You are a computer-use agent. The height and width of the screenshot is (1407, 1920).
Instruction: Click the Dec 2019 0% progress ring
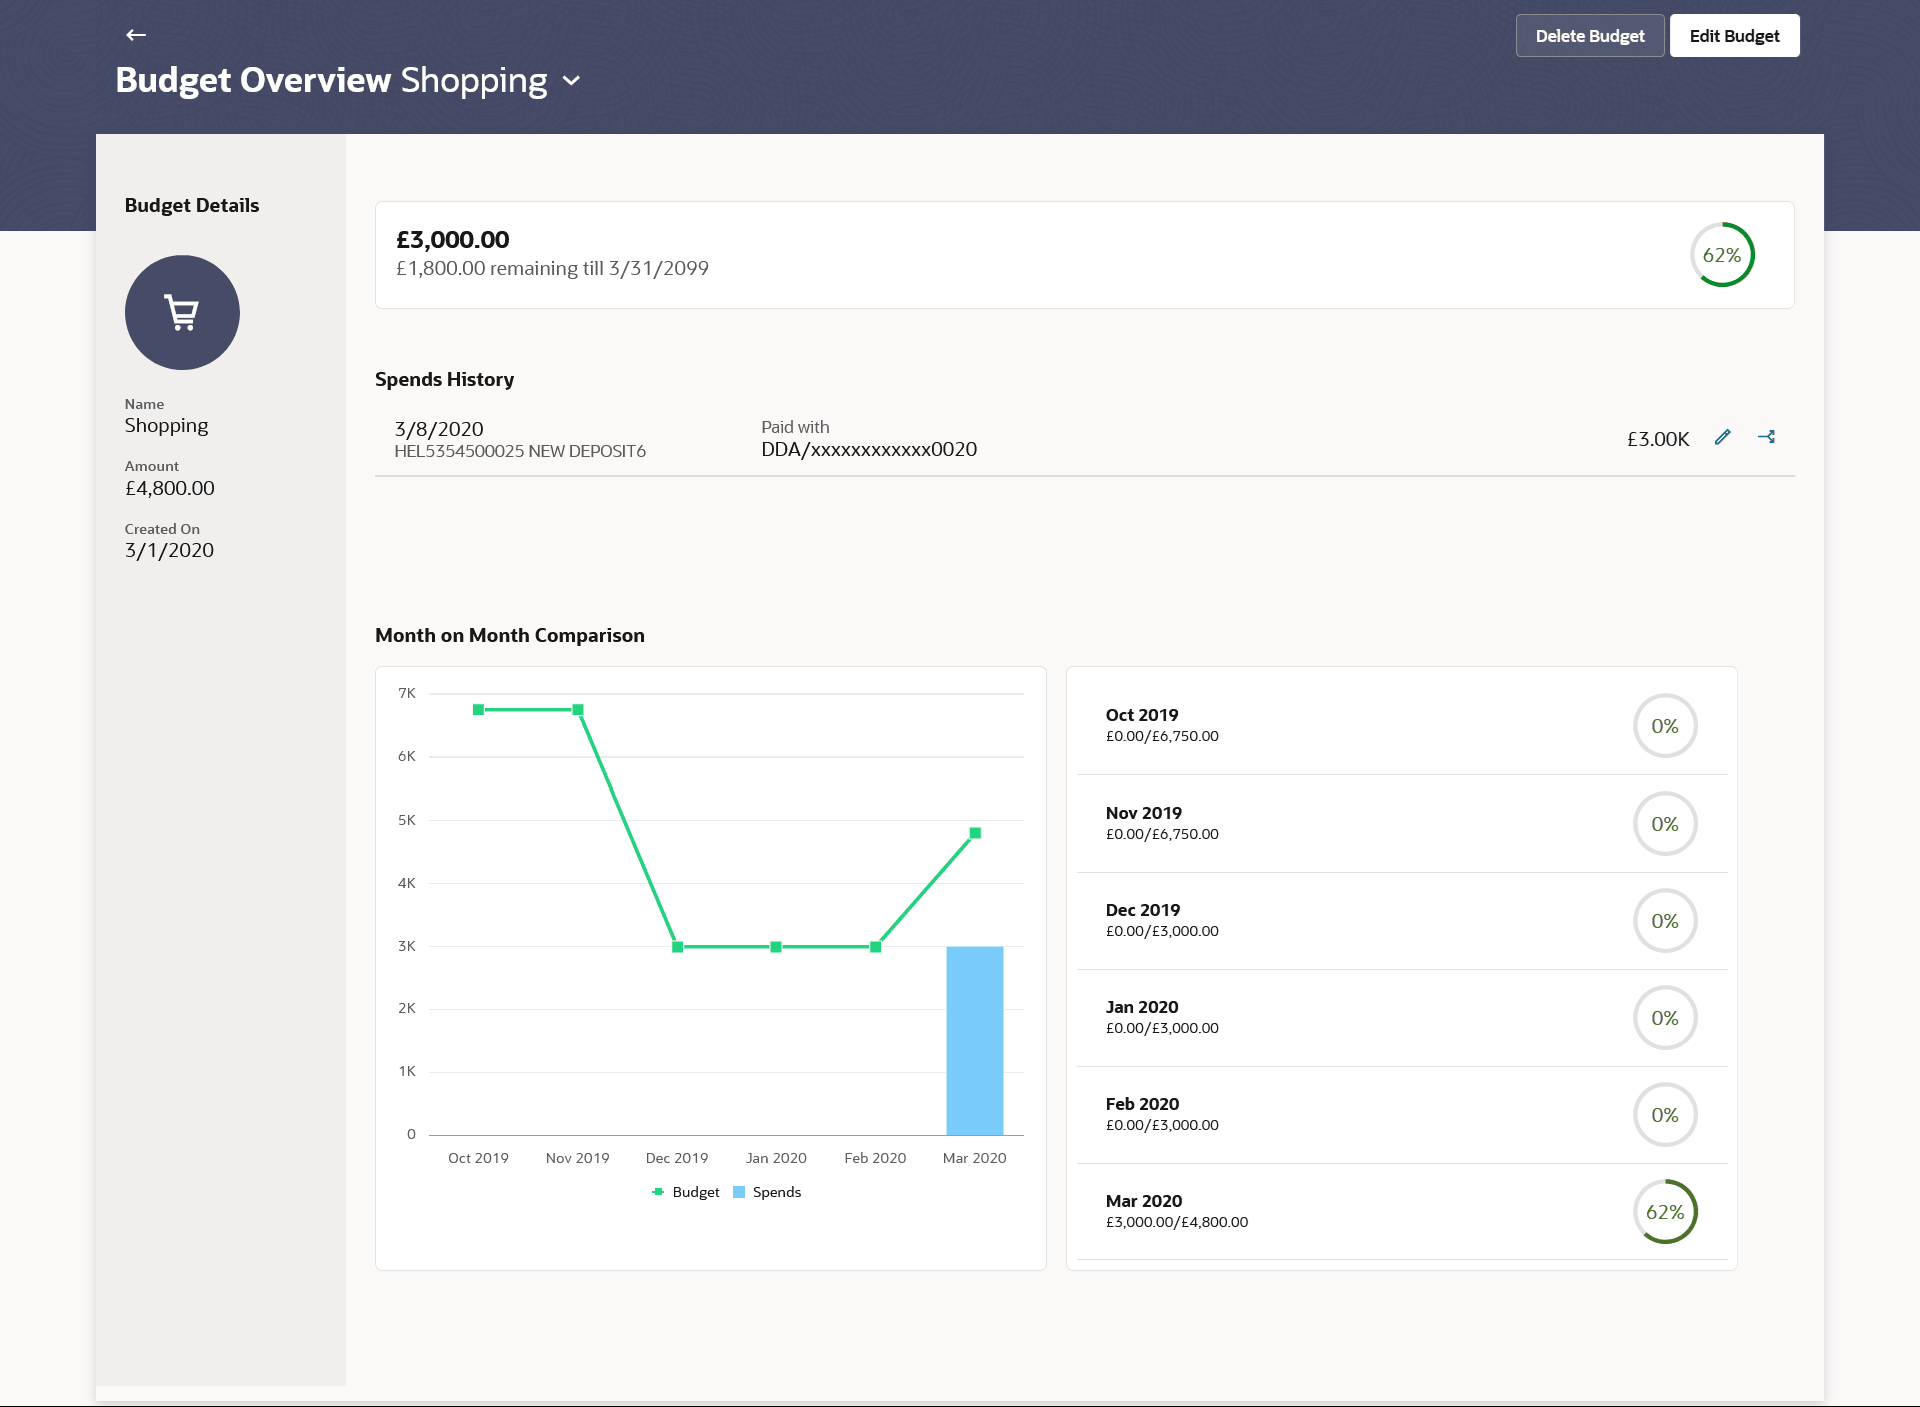point(1665,921)
